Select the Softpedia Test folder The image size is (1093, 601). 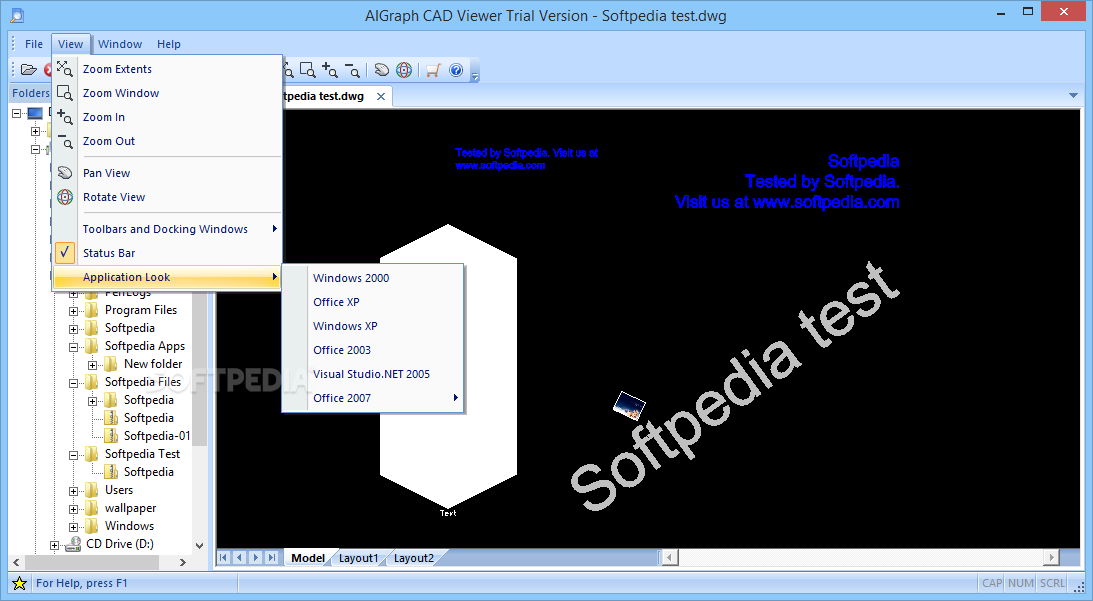[142, 454]
